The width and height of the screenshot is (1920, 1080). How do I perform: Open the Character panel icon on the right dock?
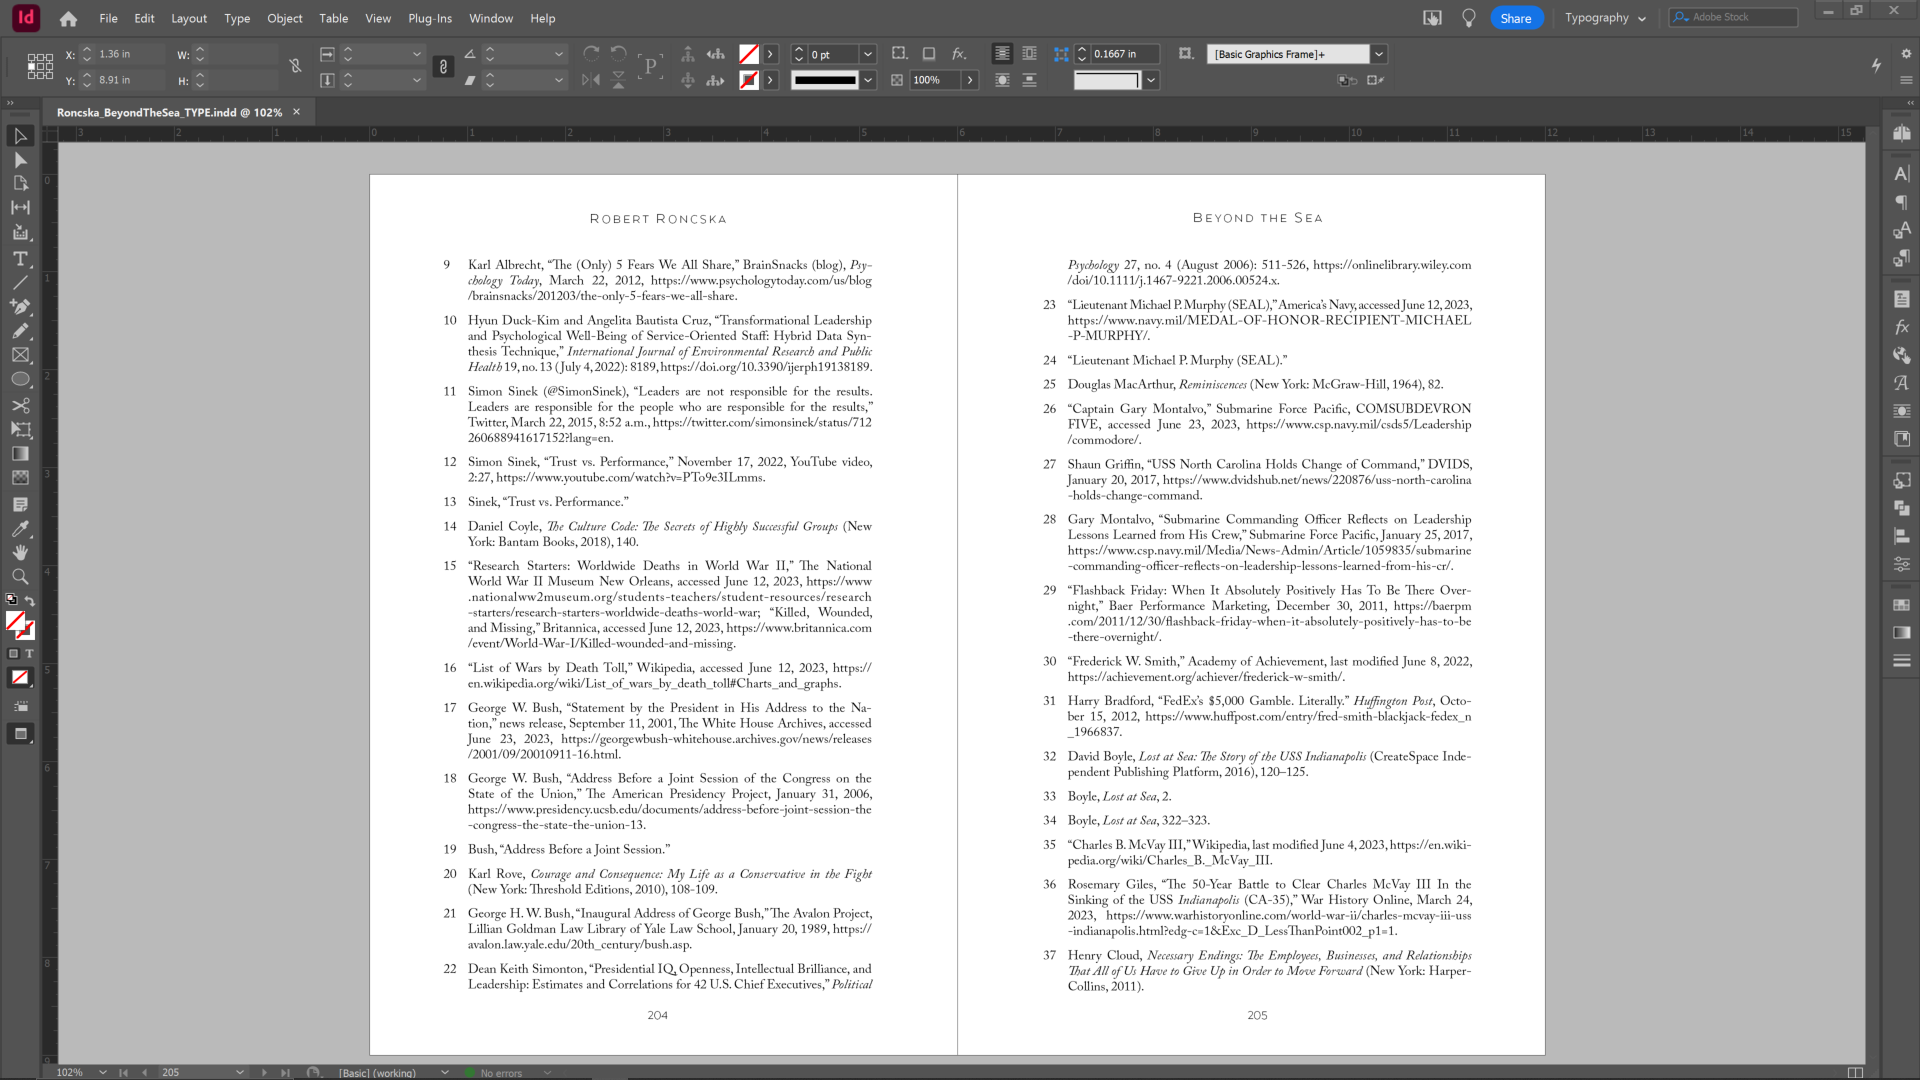click(1901, 174)
